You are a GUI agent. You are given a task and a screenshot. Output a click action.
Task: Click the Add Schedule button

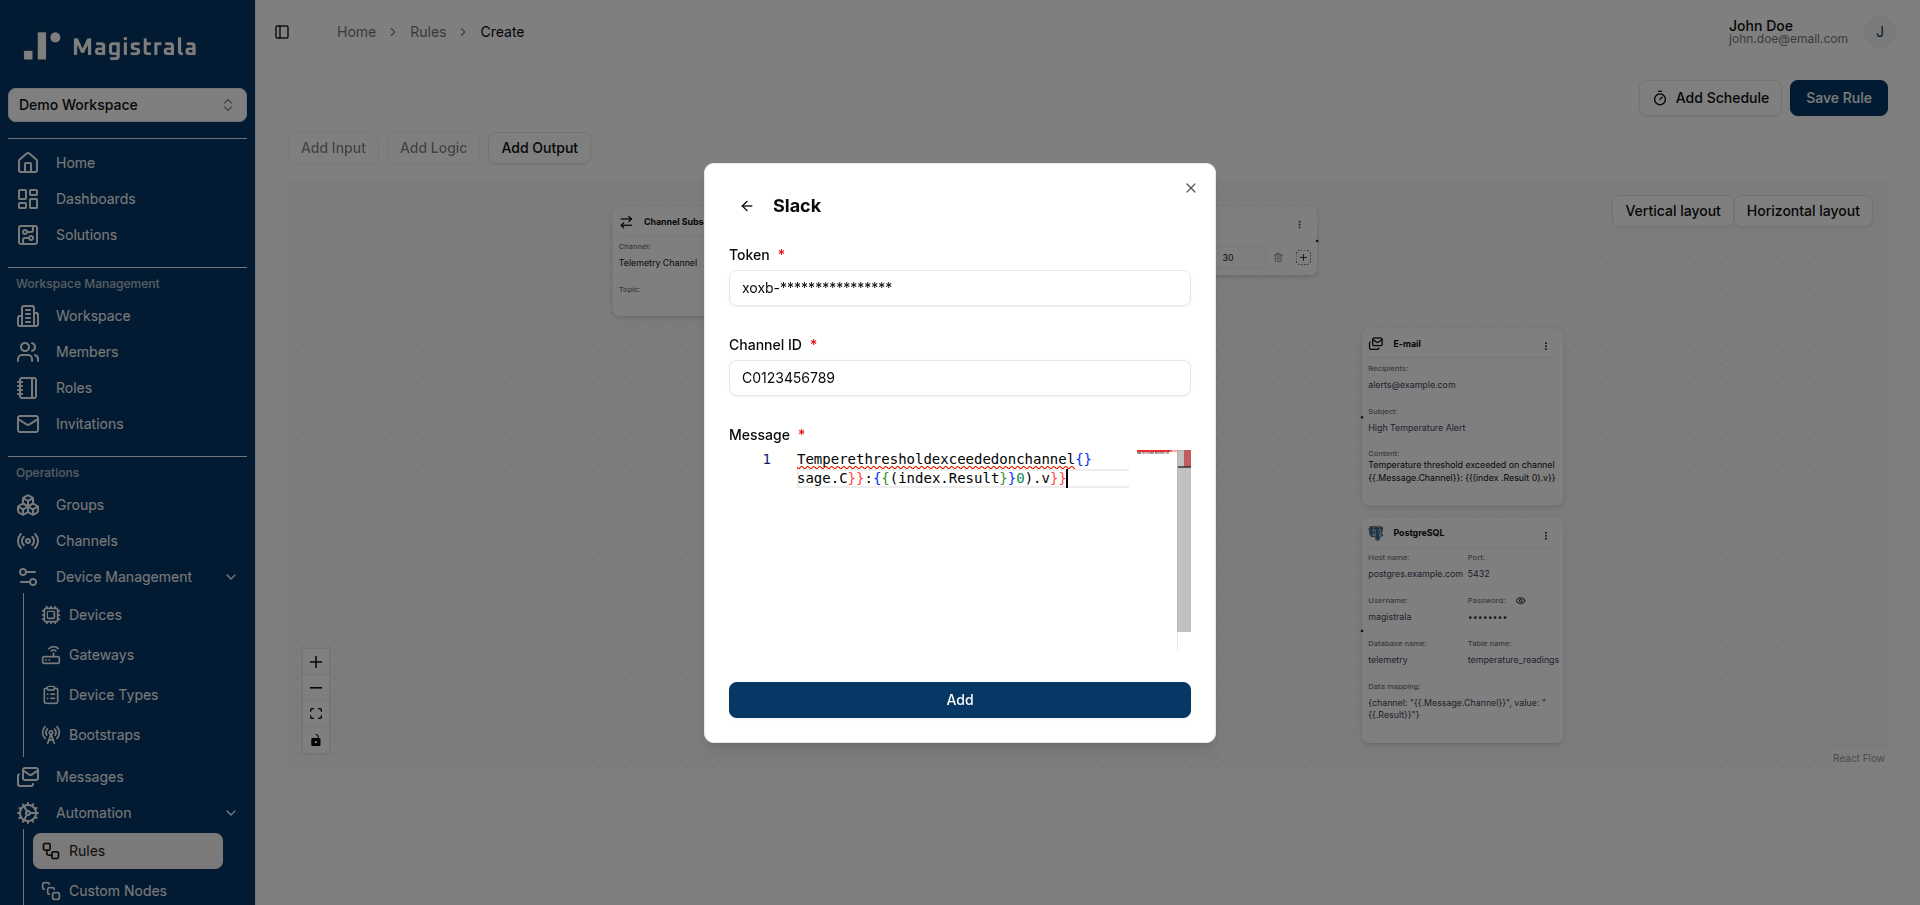pyautogui.click(x=1710, y=98)
